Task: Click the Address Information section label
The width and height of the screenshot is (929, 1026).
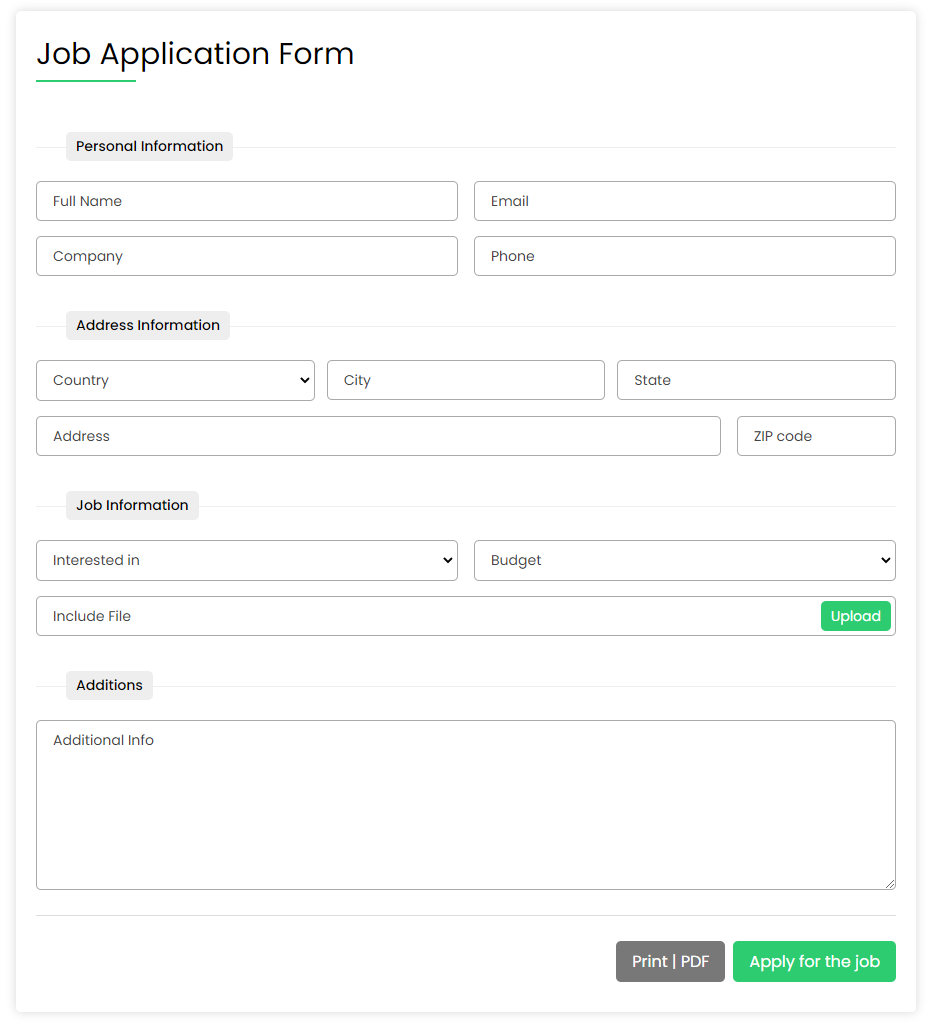Action: point(147,325)
